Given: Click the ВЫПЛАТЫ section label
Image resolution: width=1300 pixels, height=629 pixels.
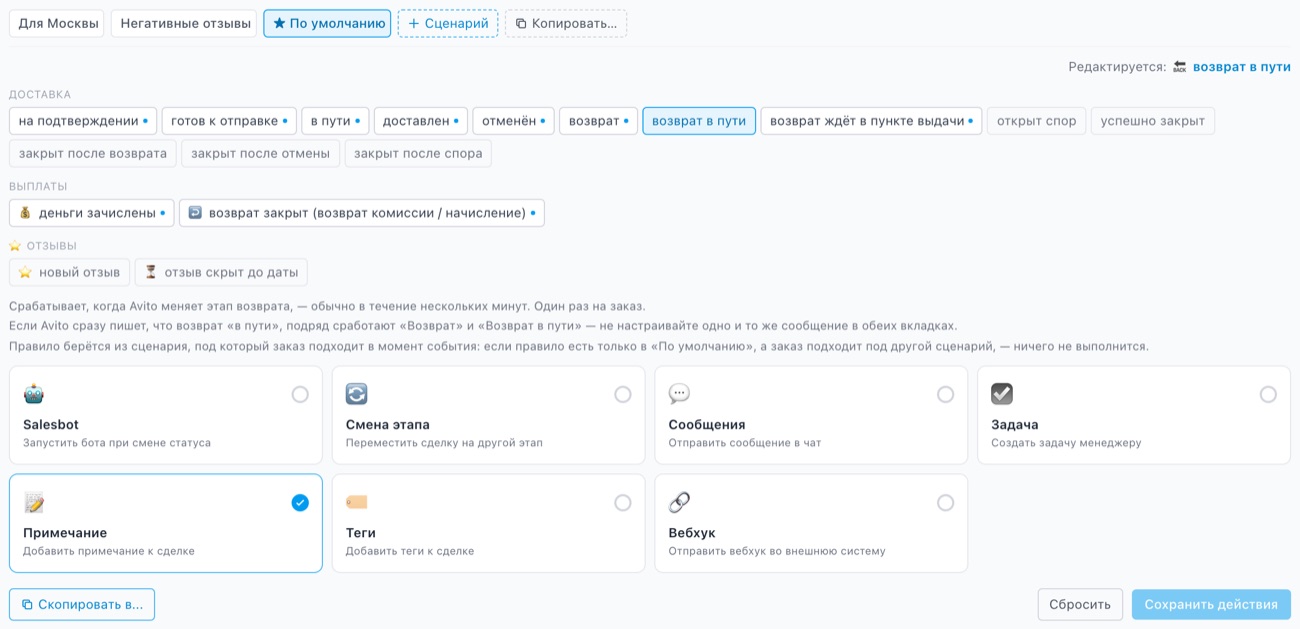Looking at the screenshot, I should coord(38,186).
